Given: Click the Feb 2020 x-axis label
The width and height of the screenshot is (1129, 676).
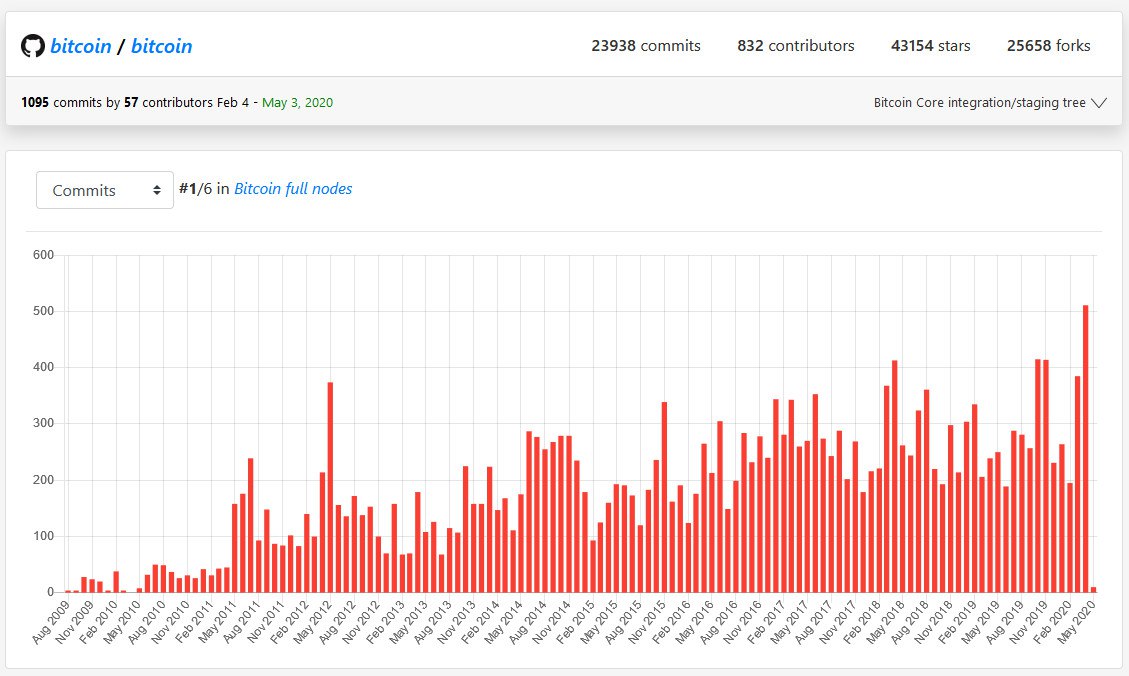Looking at the screenshot, I should tap(1052, 621).
